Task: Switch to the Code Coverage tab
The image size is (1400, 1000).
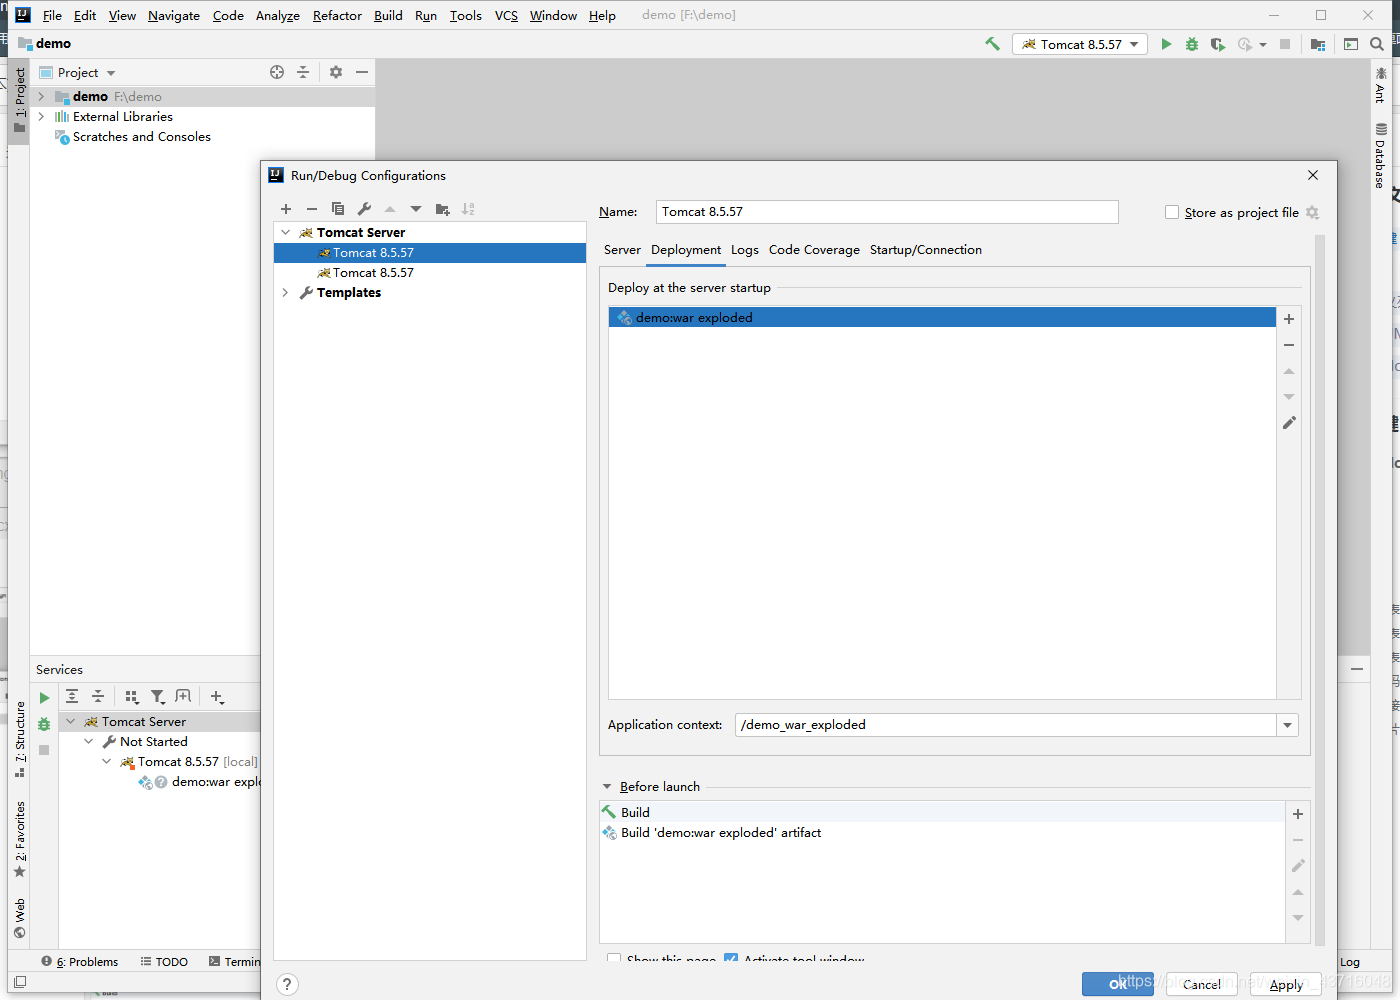Action: (814, 250)
